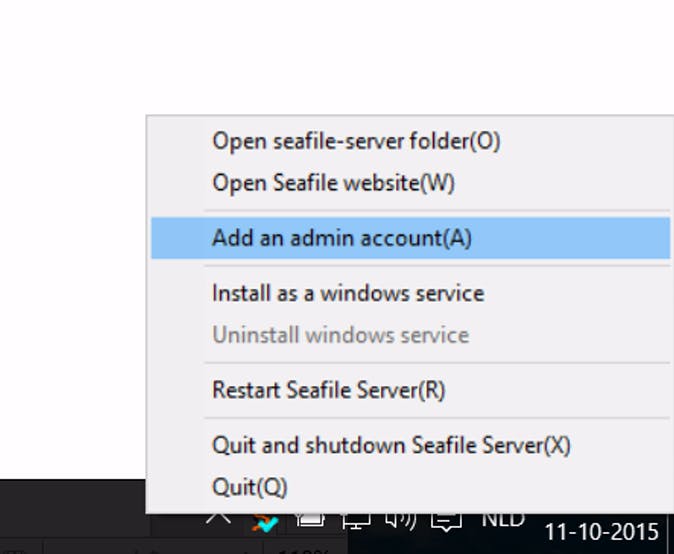Select Open seafile-server folder(O)
Viewport: 674px width, 554px height.
pyautogui.click(x=356, y=141)
